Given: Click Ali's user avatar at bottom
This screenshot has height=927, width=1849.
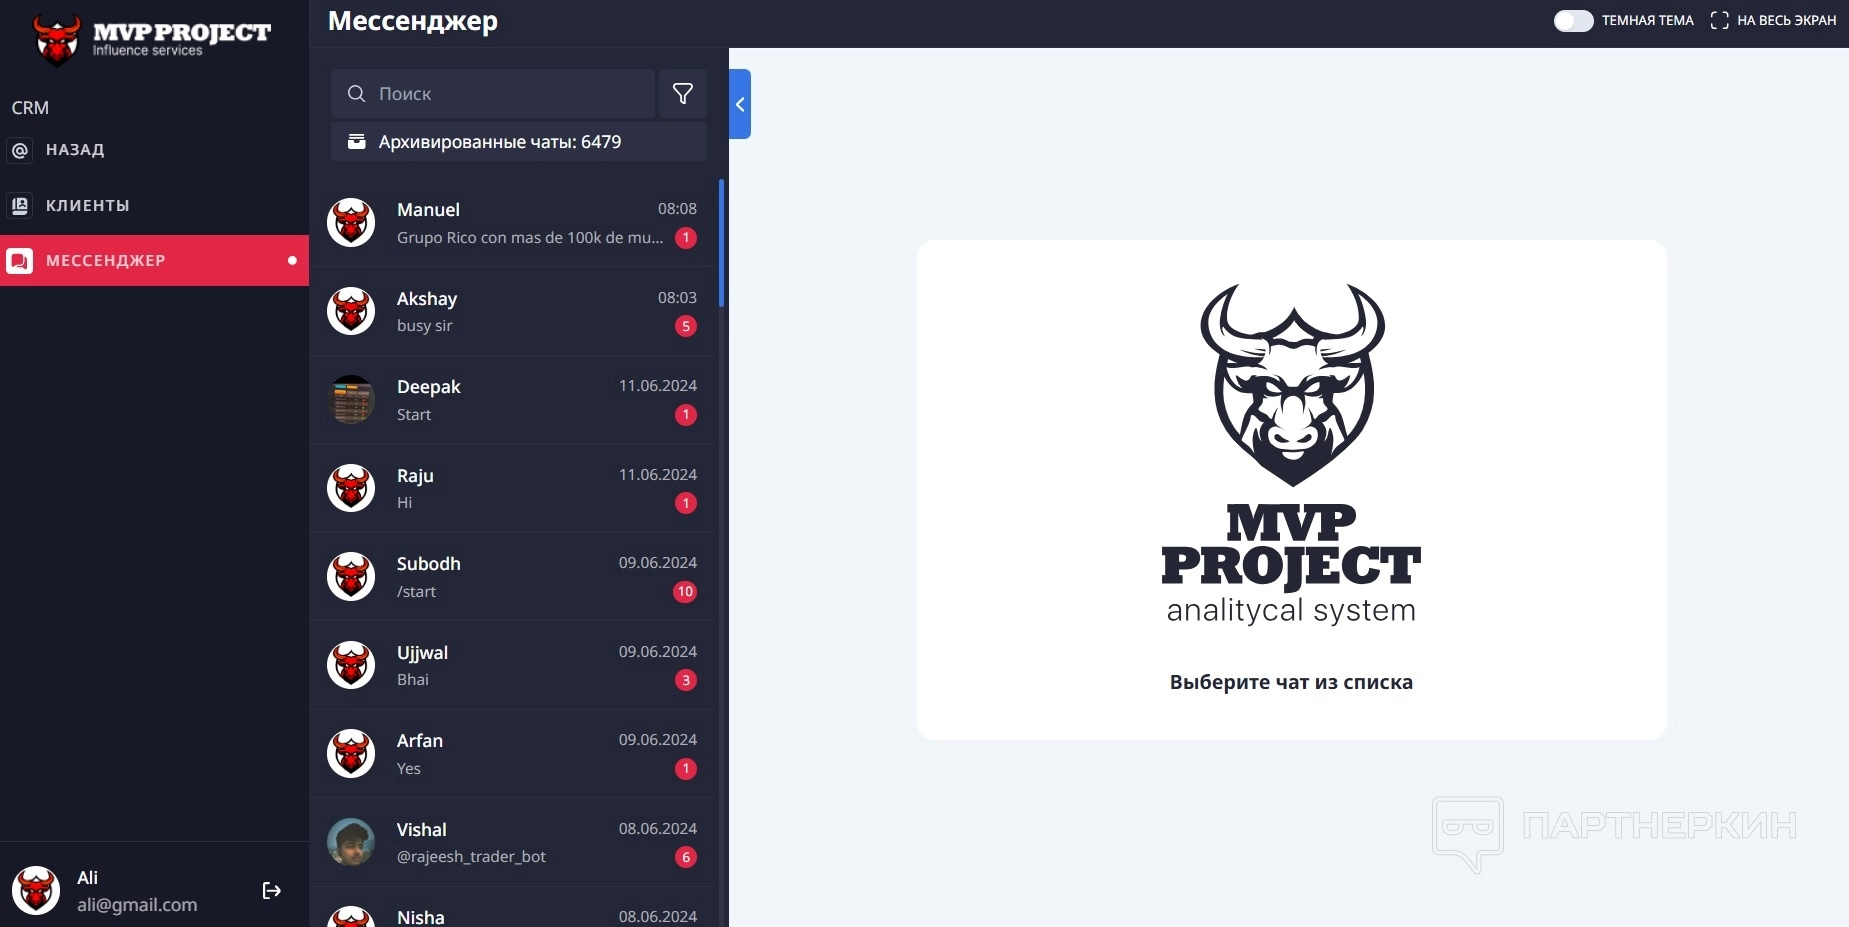Looking at the screenshot, I should 36,890.
